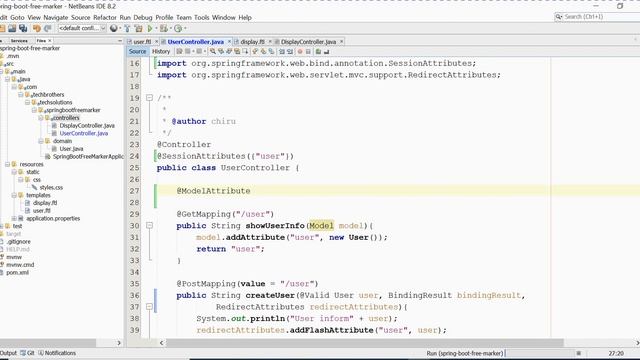Run the project with green arrow
Screen dimensions: 640x360
(x=149, y=28)
